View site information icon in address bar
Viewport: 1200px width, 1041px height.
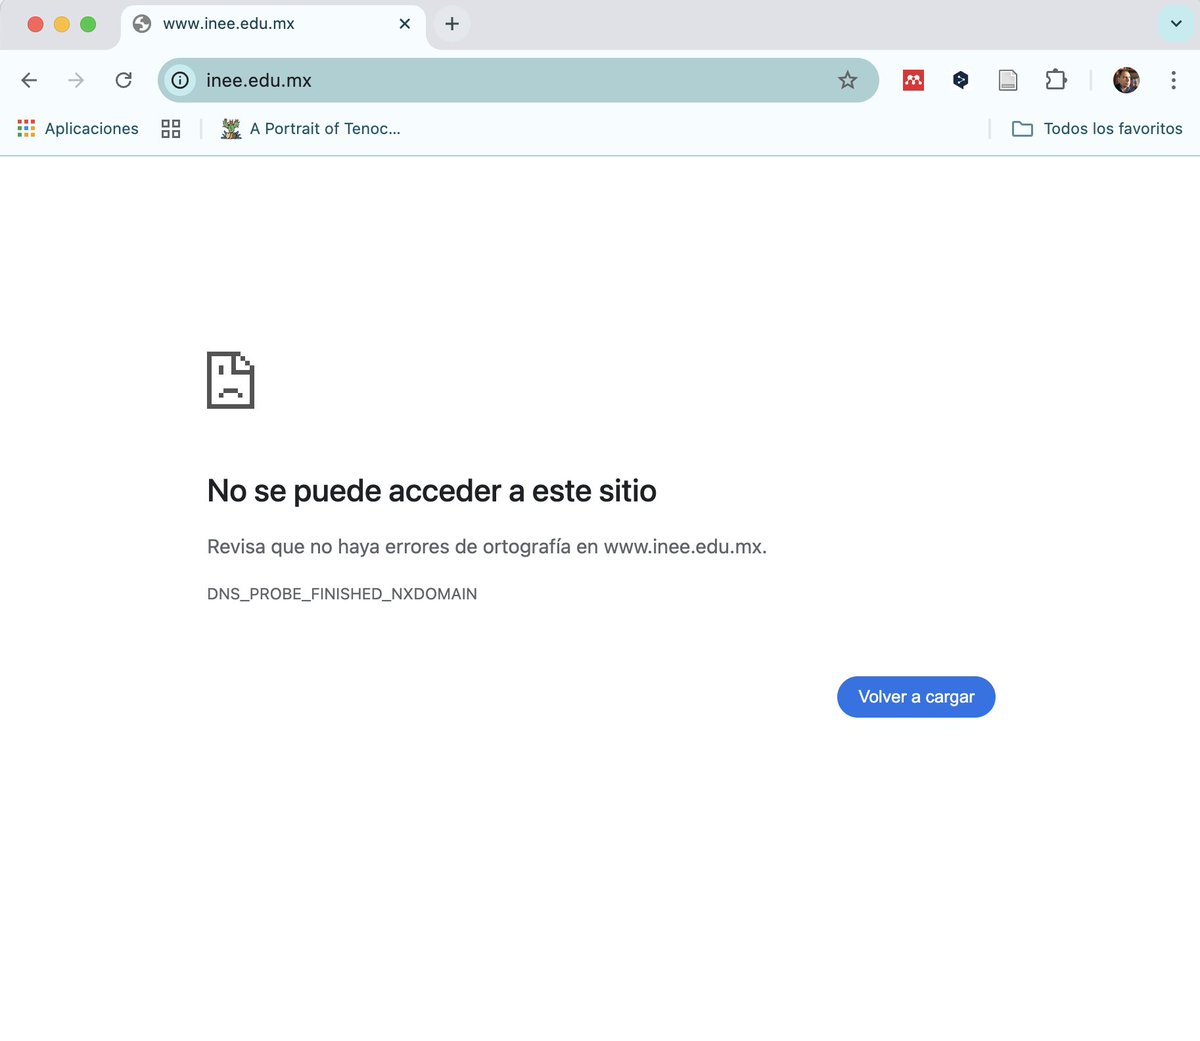tap(180, 80)
